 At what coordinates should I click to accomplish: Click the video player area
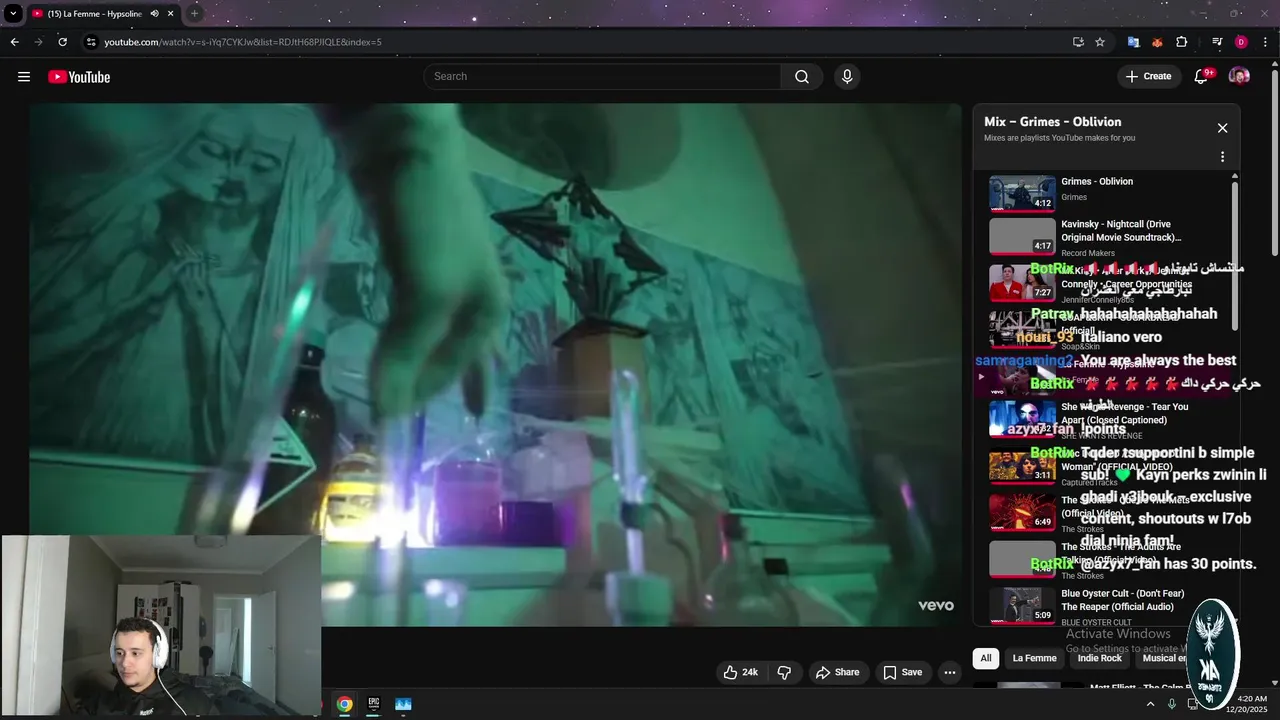coord(495,365)
